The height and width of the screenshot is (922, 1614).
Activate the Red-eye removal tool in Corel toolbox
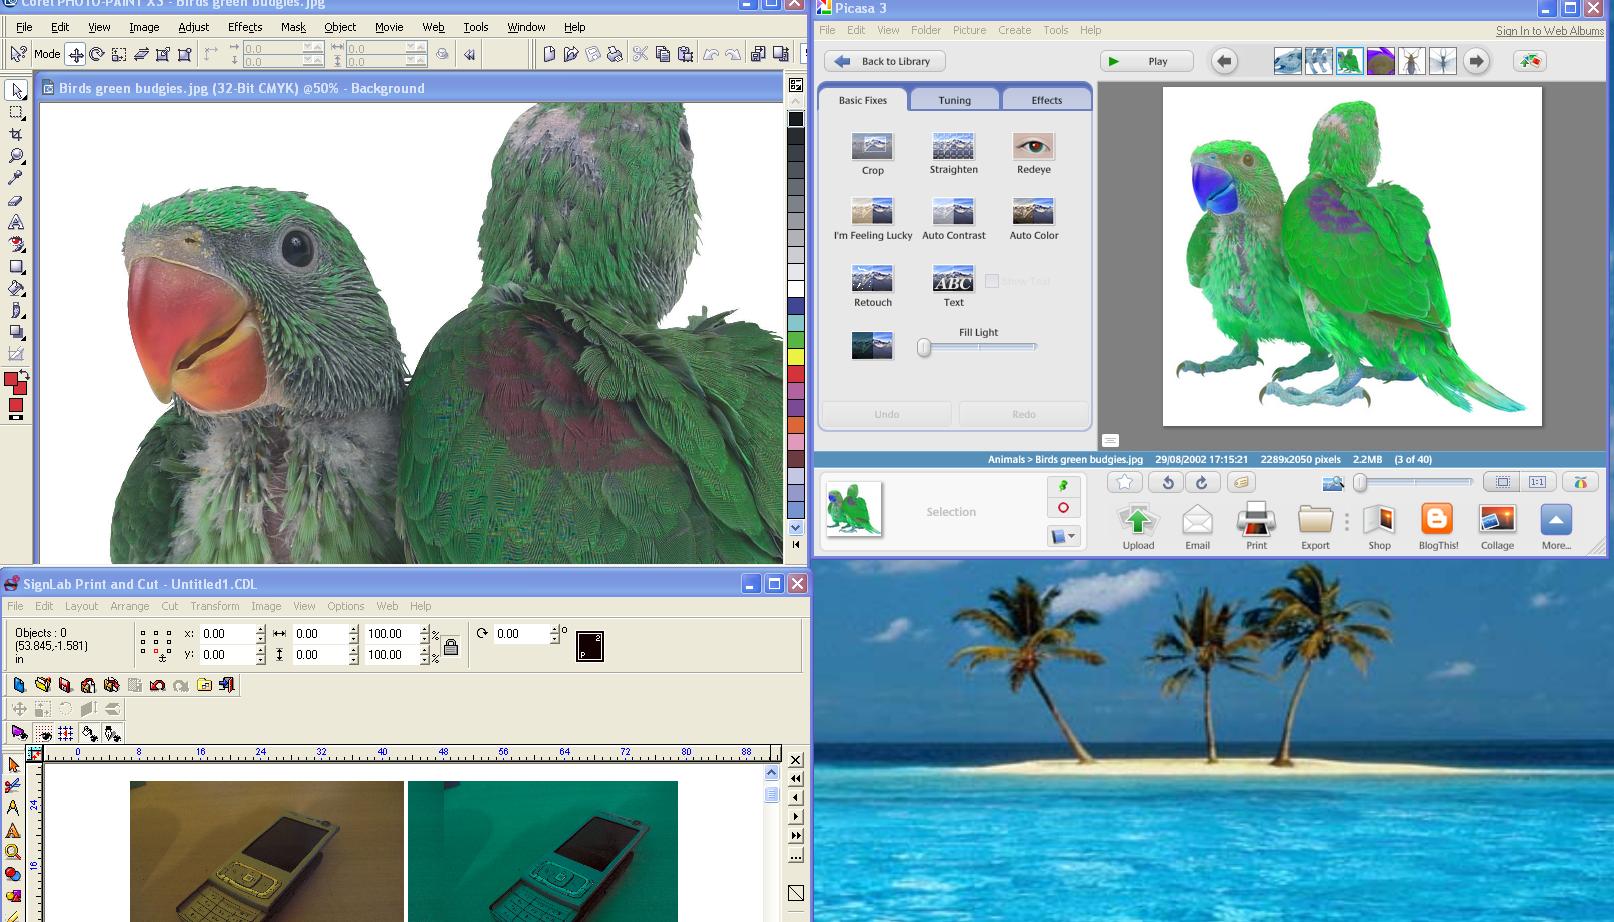coord(16,244)
